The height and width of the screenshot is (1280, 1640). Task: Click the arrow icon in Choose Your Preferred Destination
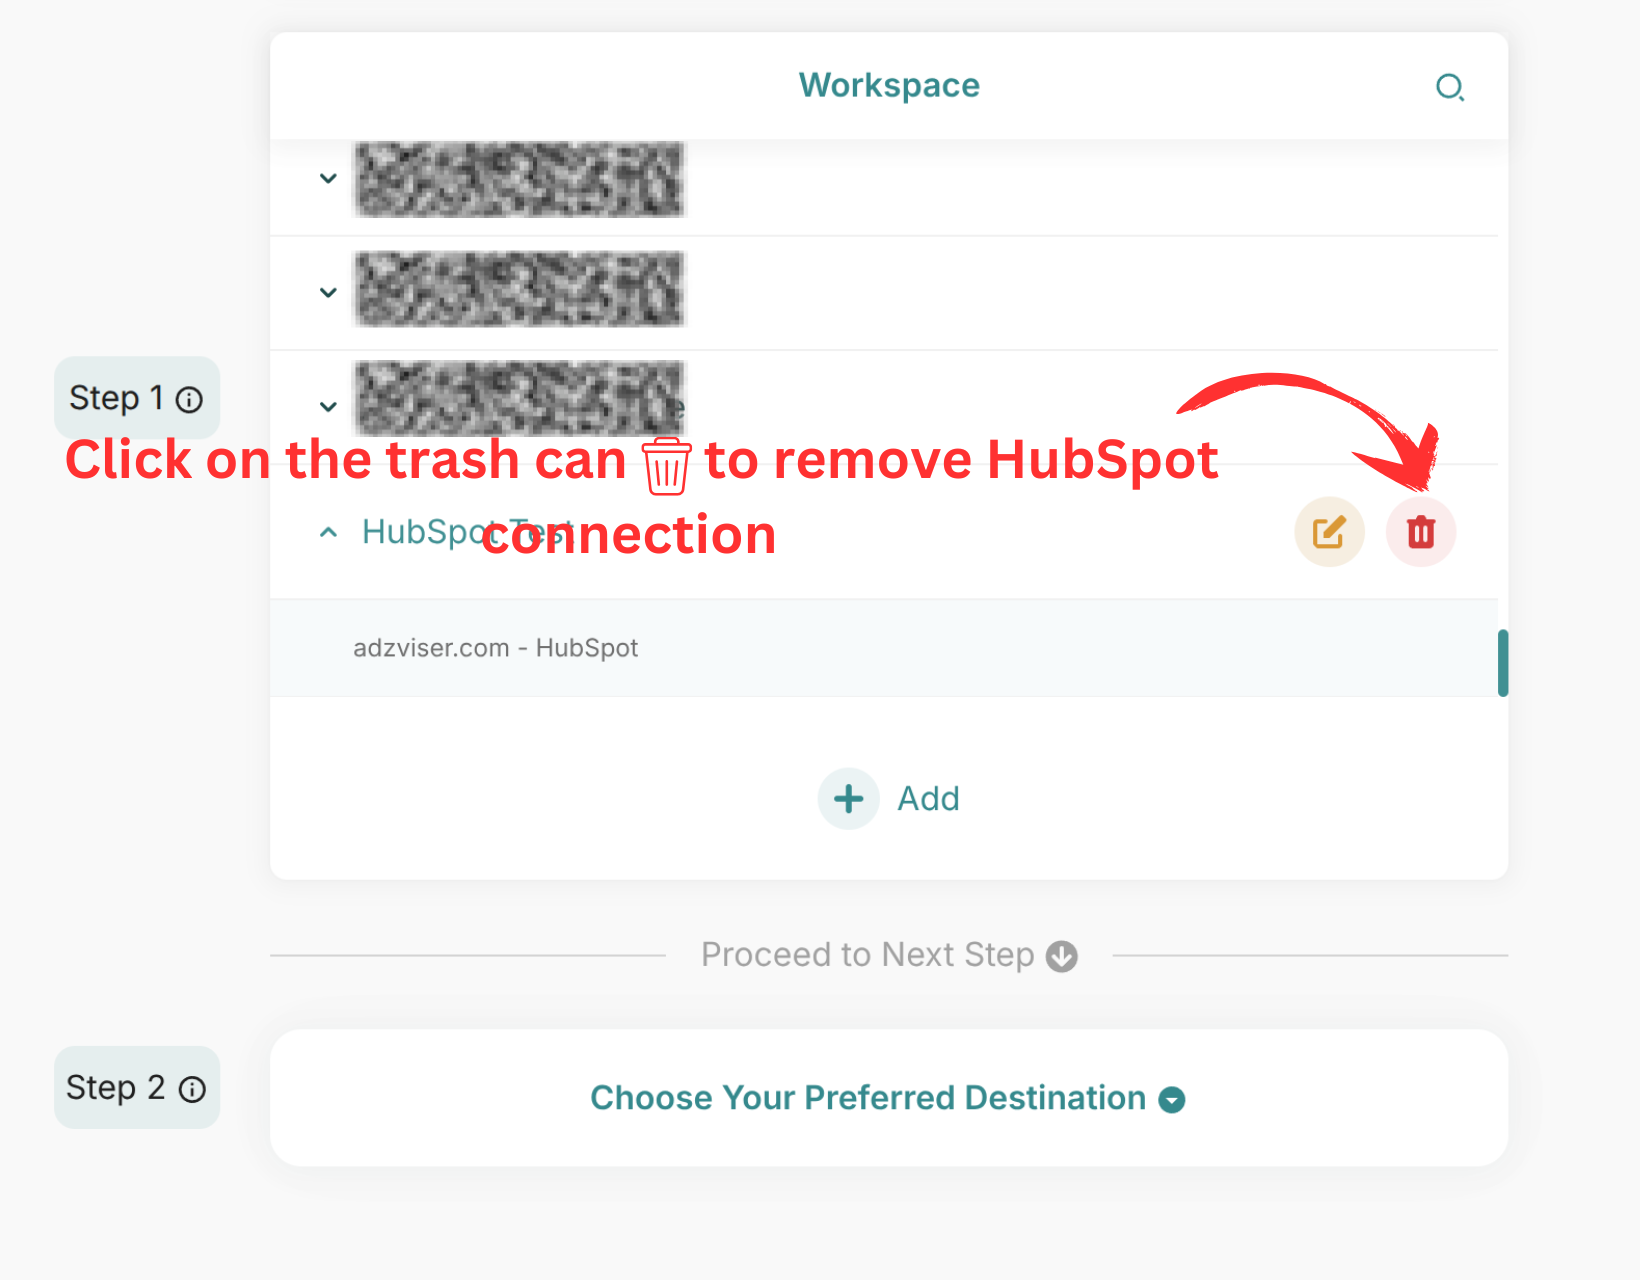(x=1172, y=1099)
